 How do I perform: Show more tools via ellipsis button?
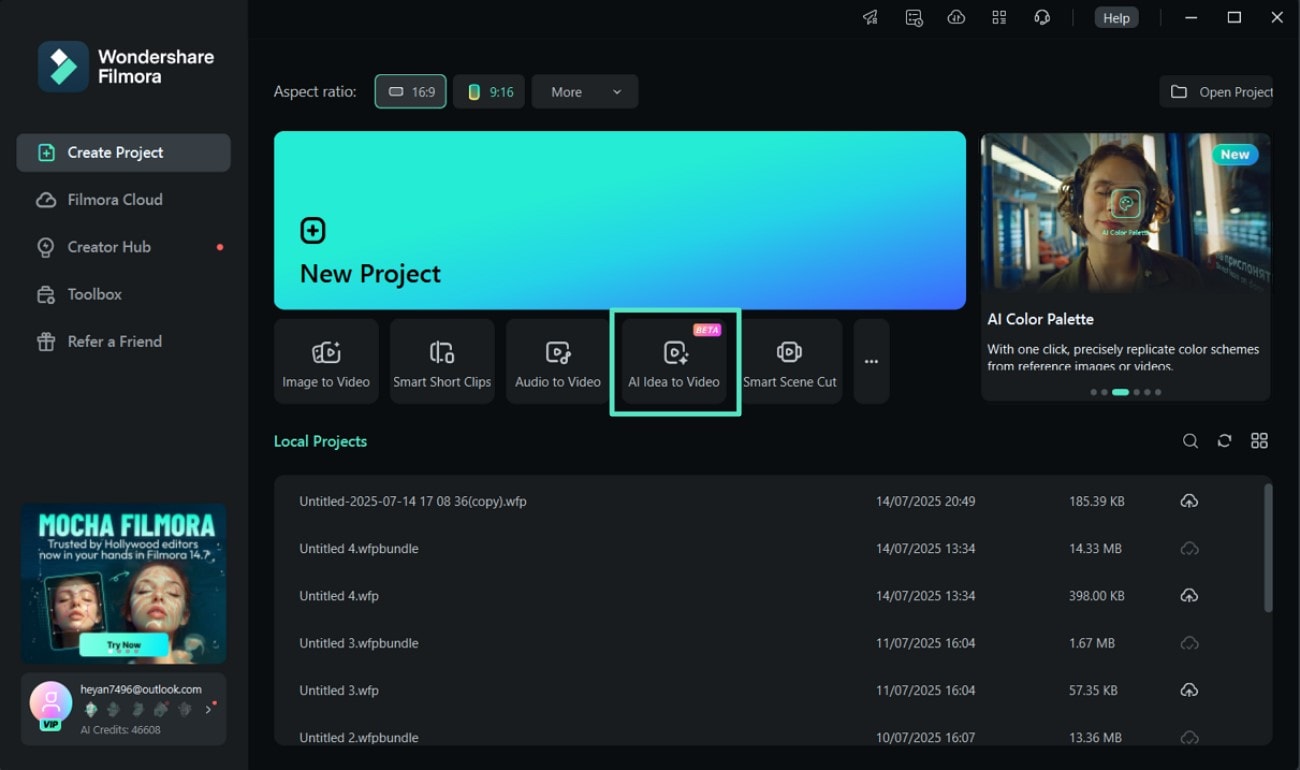pyautogui.click(x=871, y=362)
